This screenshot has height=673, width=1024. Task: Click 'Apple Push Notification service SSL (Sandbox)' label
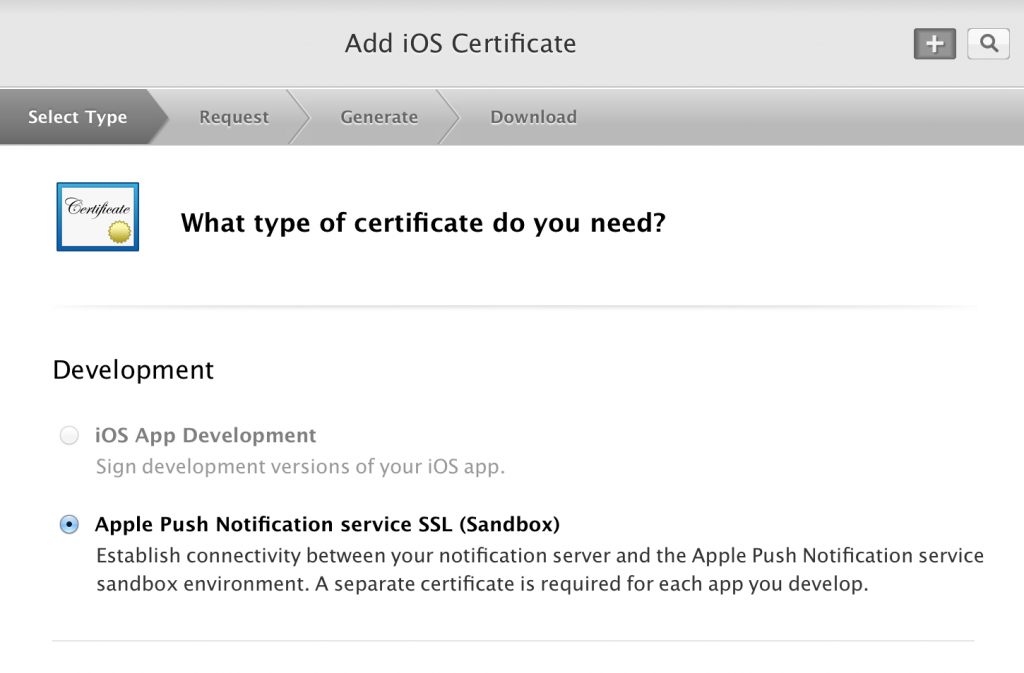tap(327, 524)
